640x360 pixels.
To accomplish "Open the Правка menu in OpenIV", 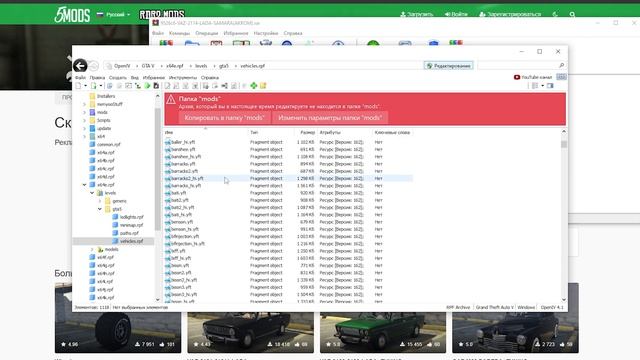I will point(97,78).
